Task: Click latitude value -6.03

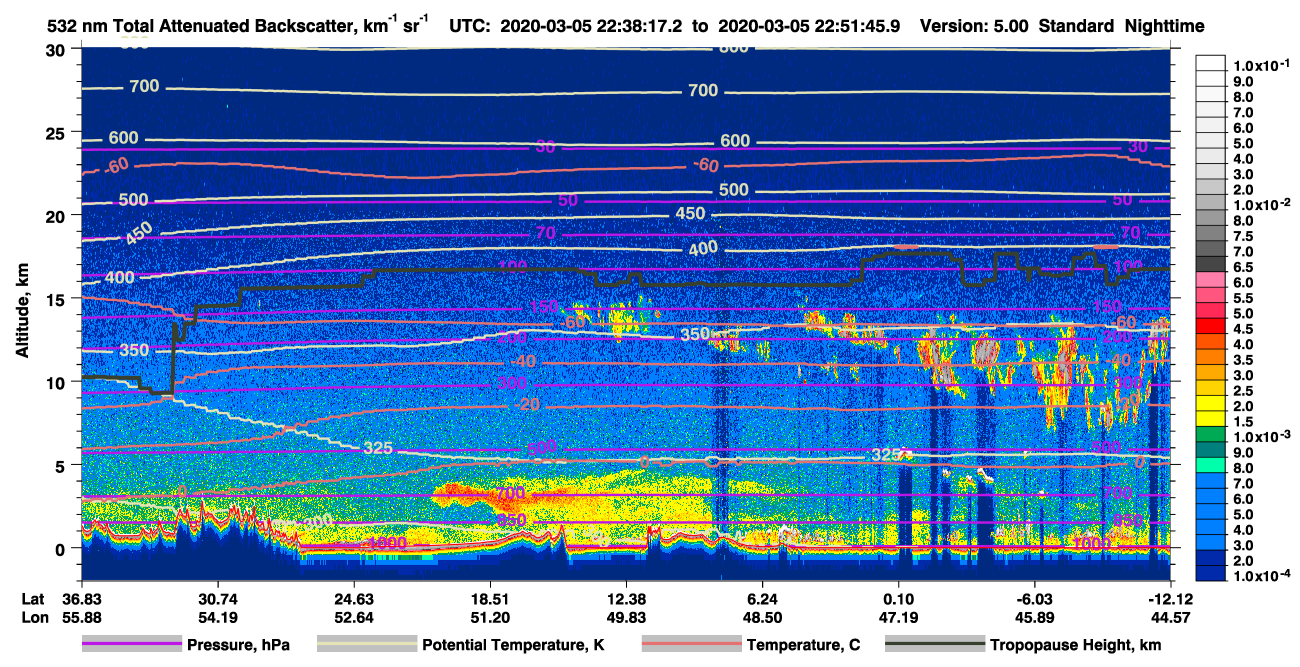Action: point(1033,600)
